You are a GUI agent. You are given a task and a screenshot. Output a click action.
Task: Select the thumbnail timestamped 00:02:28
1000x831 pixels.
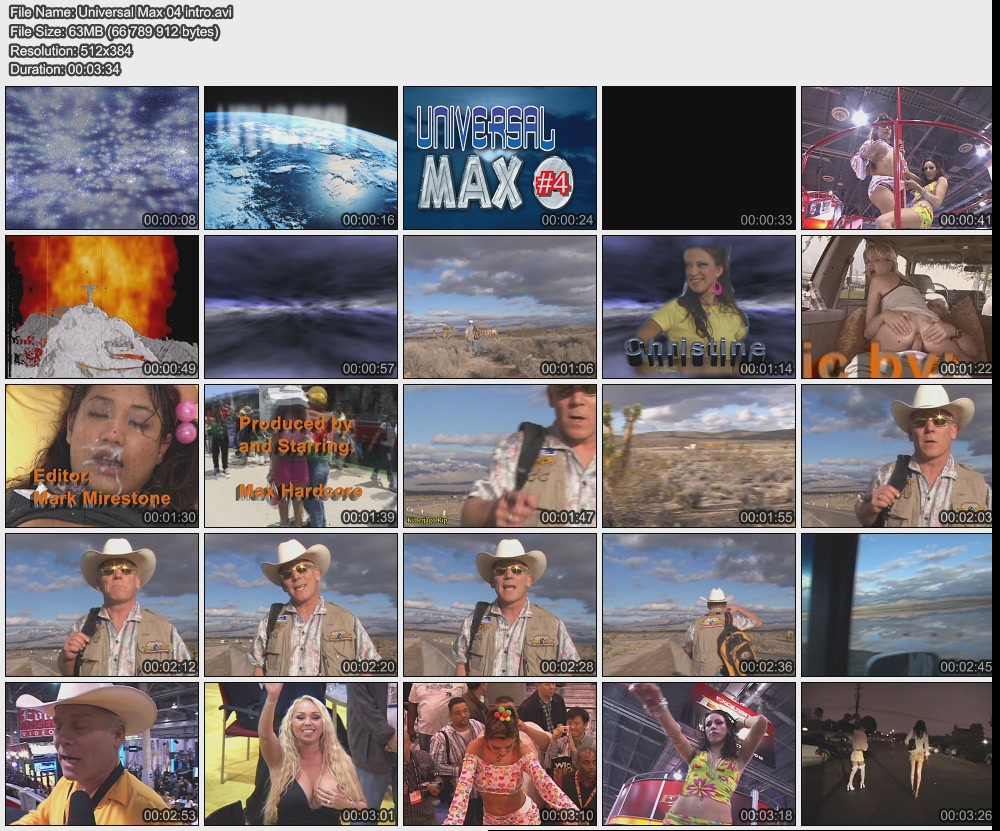499,605
